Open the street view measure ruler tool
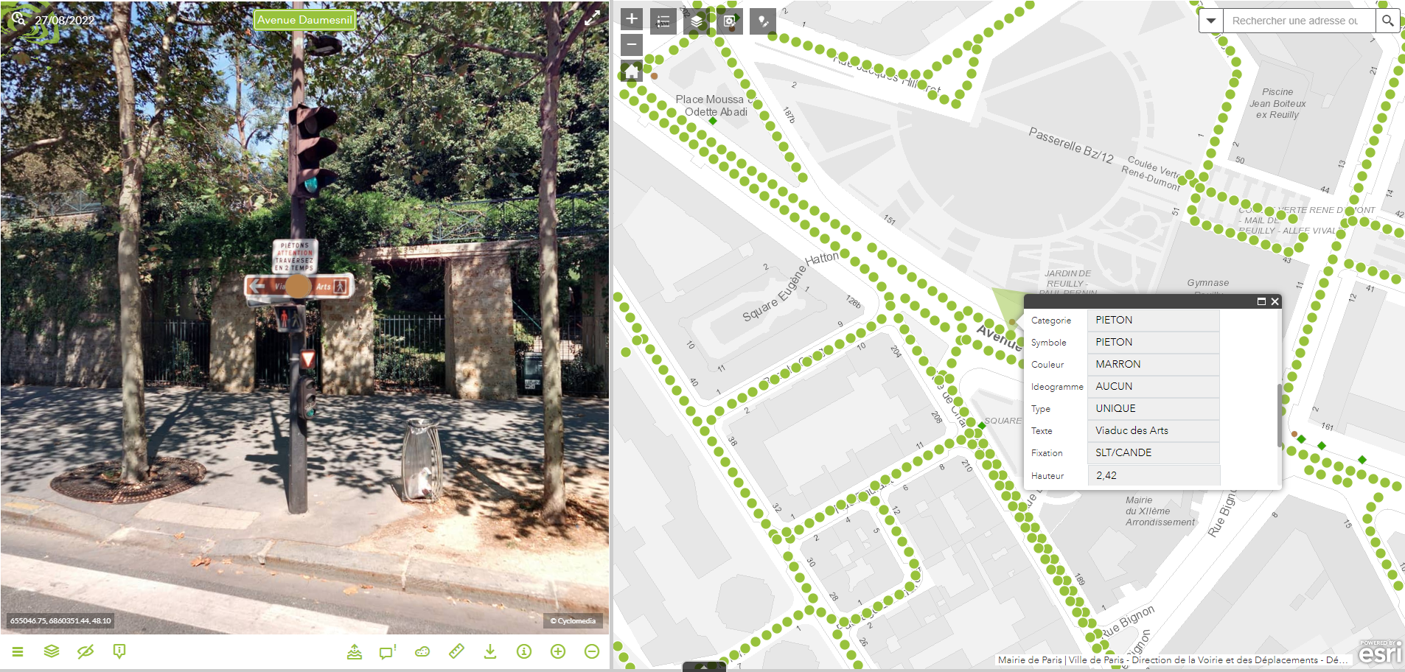Screen dimensions: 1405x672 pyautogui.click(x=456, y=651)
